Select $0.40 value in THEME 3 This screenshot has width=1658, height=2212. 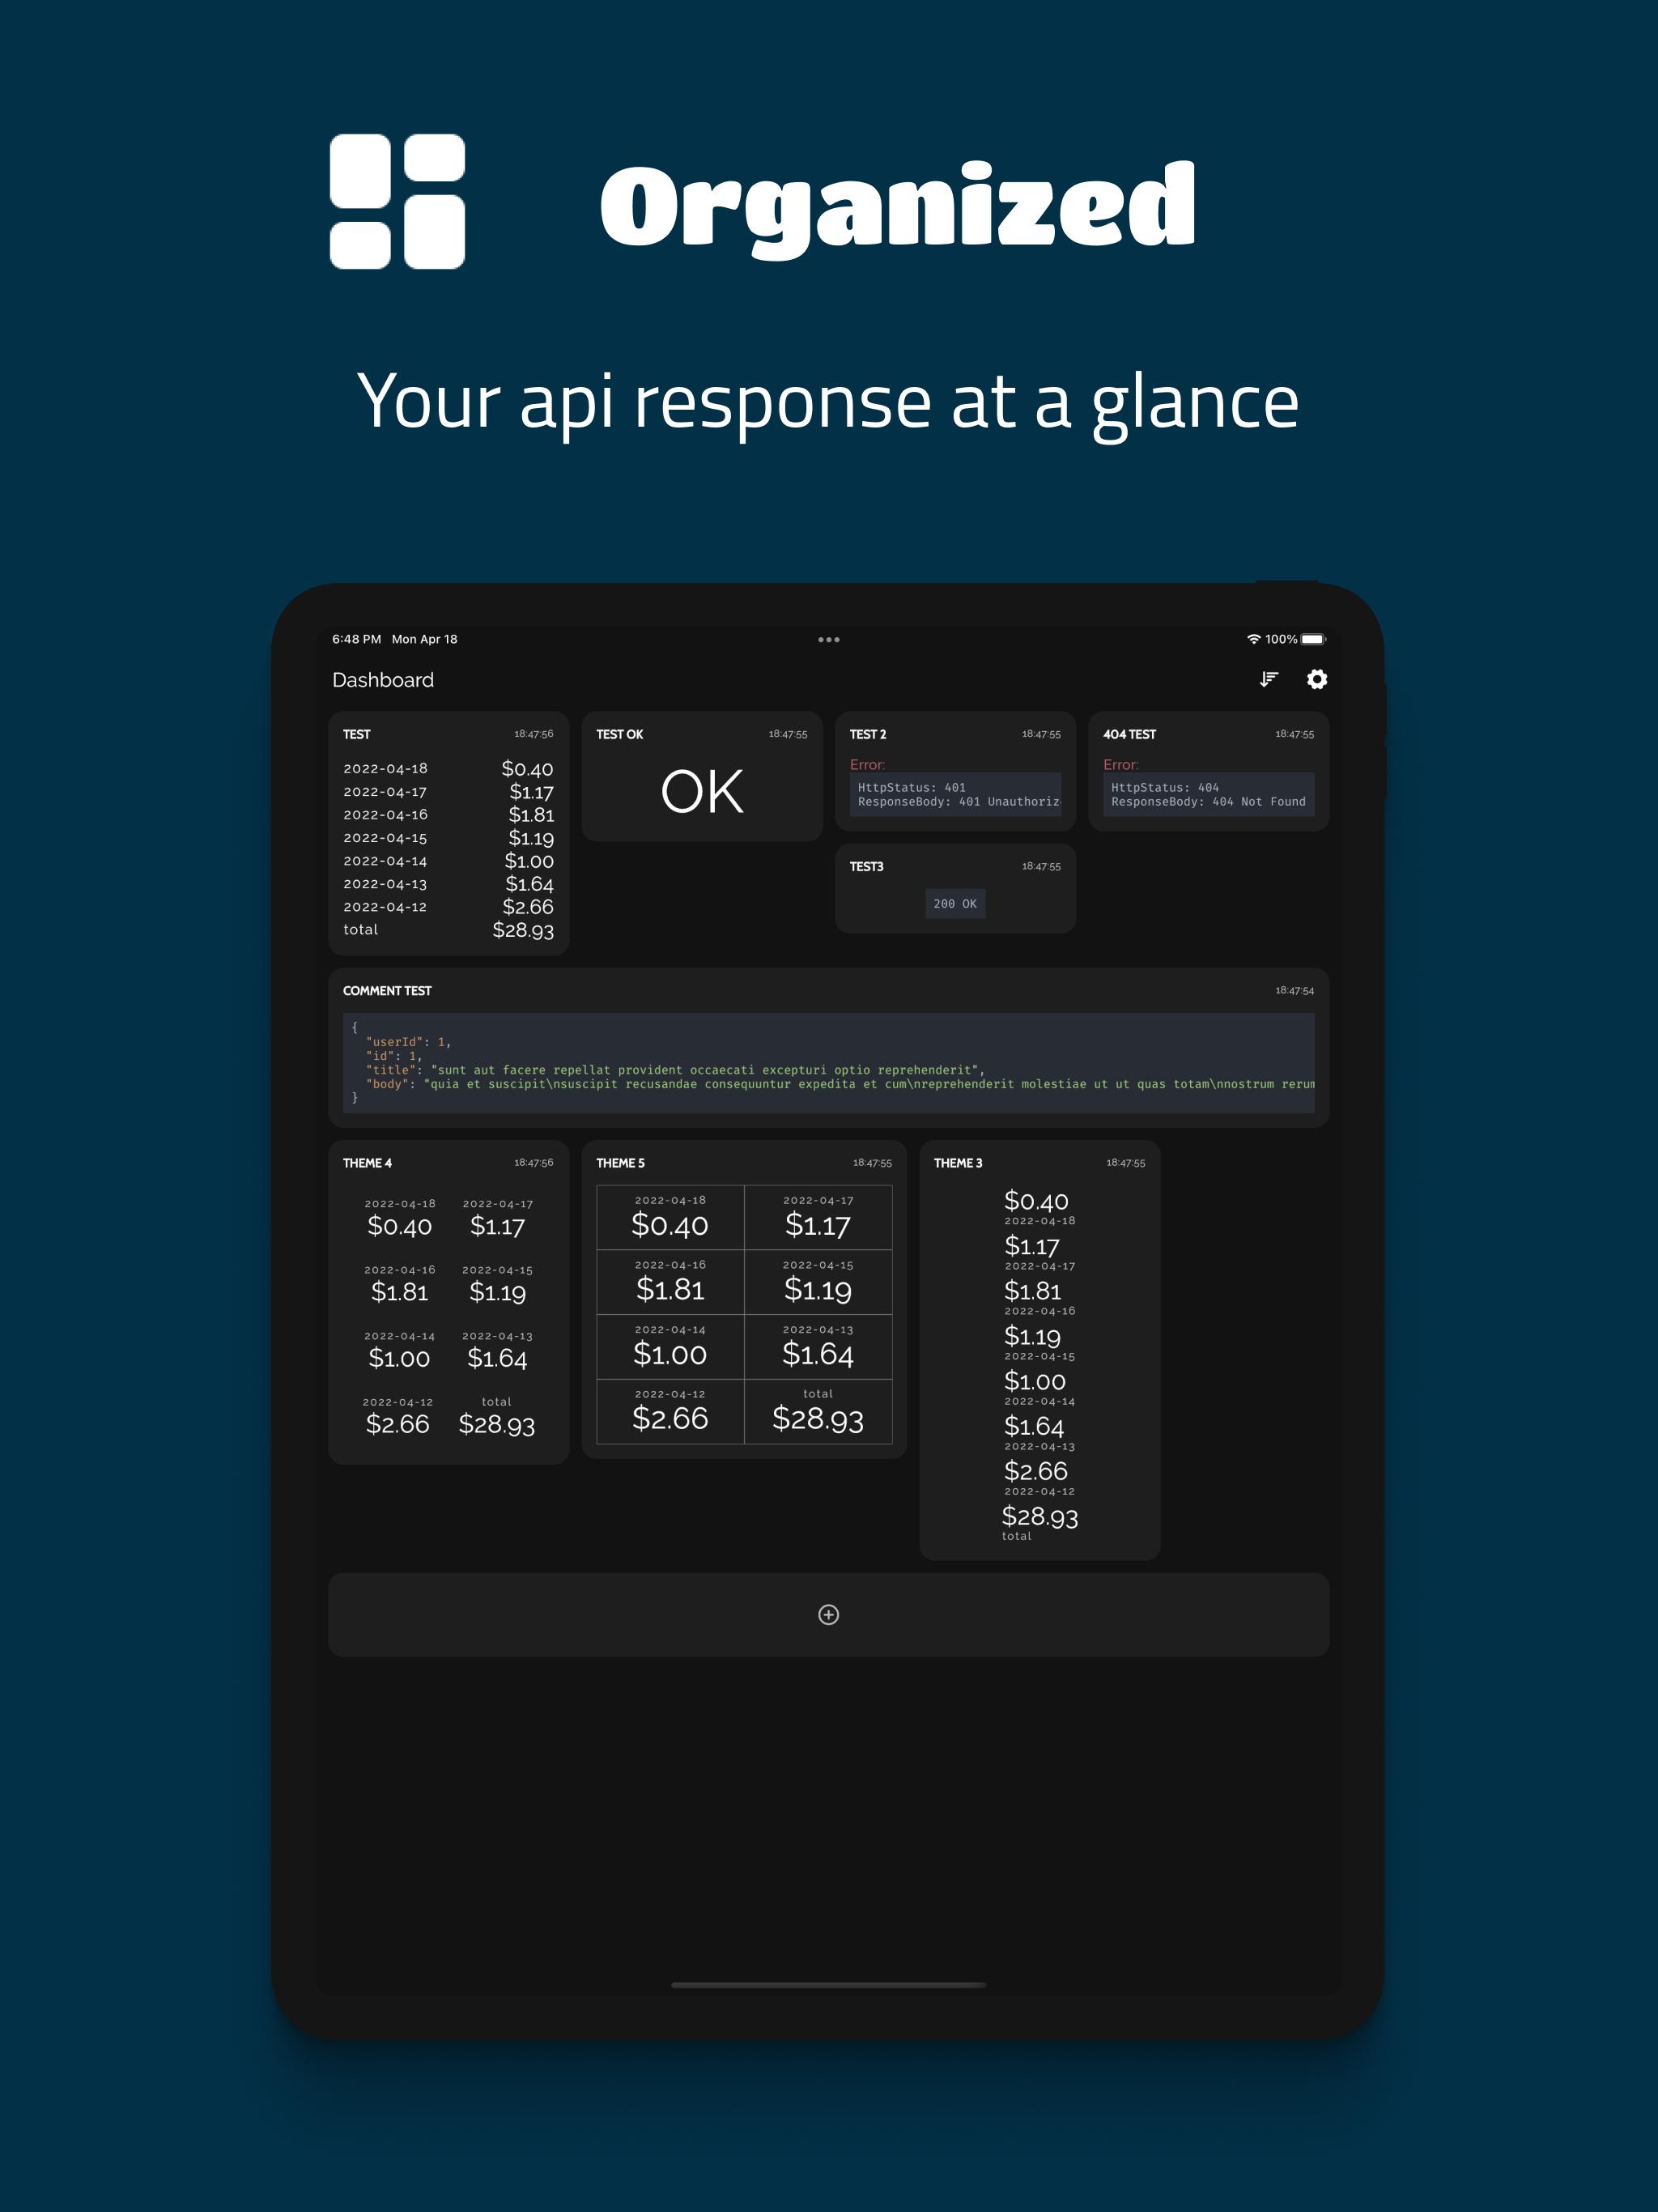point(1036,1201)
